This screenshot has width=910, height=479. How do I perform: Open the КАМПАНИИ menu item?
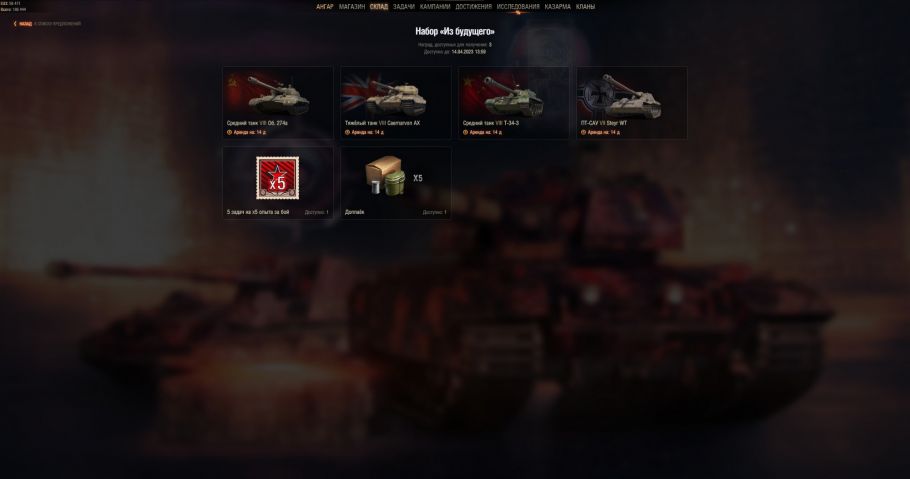click(x=435, y=7)
